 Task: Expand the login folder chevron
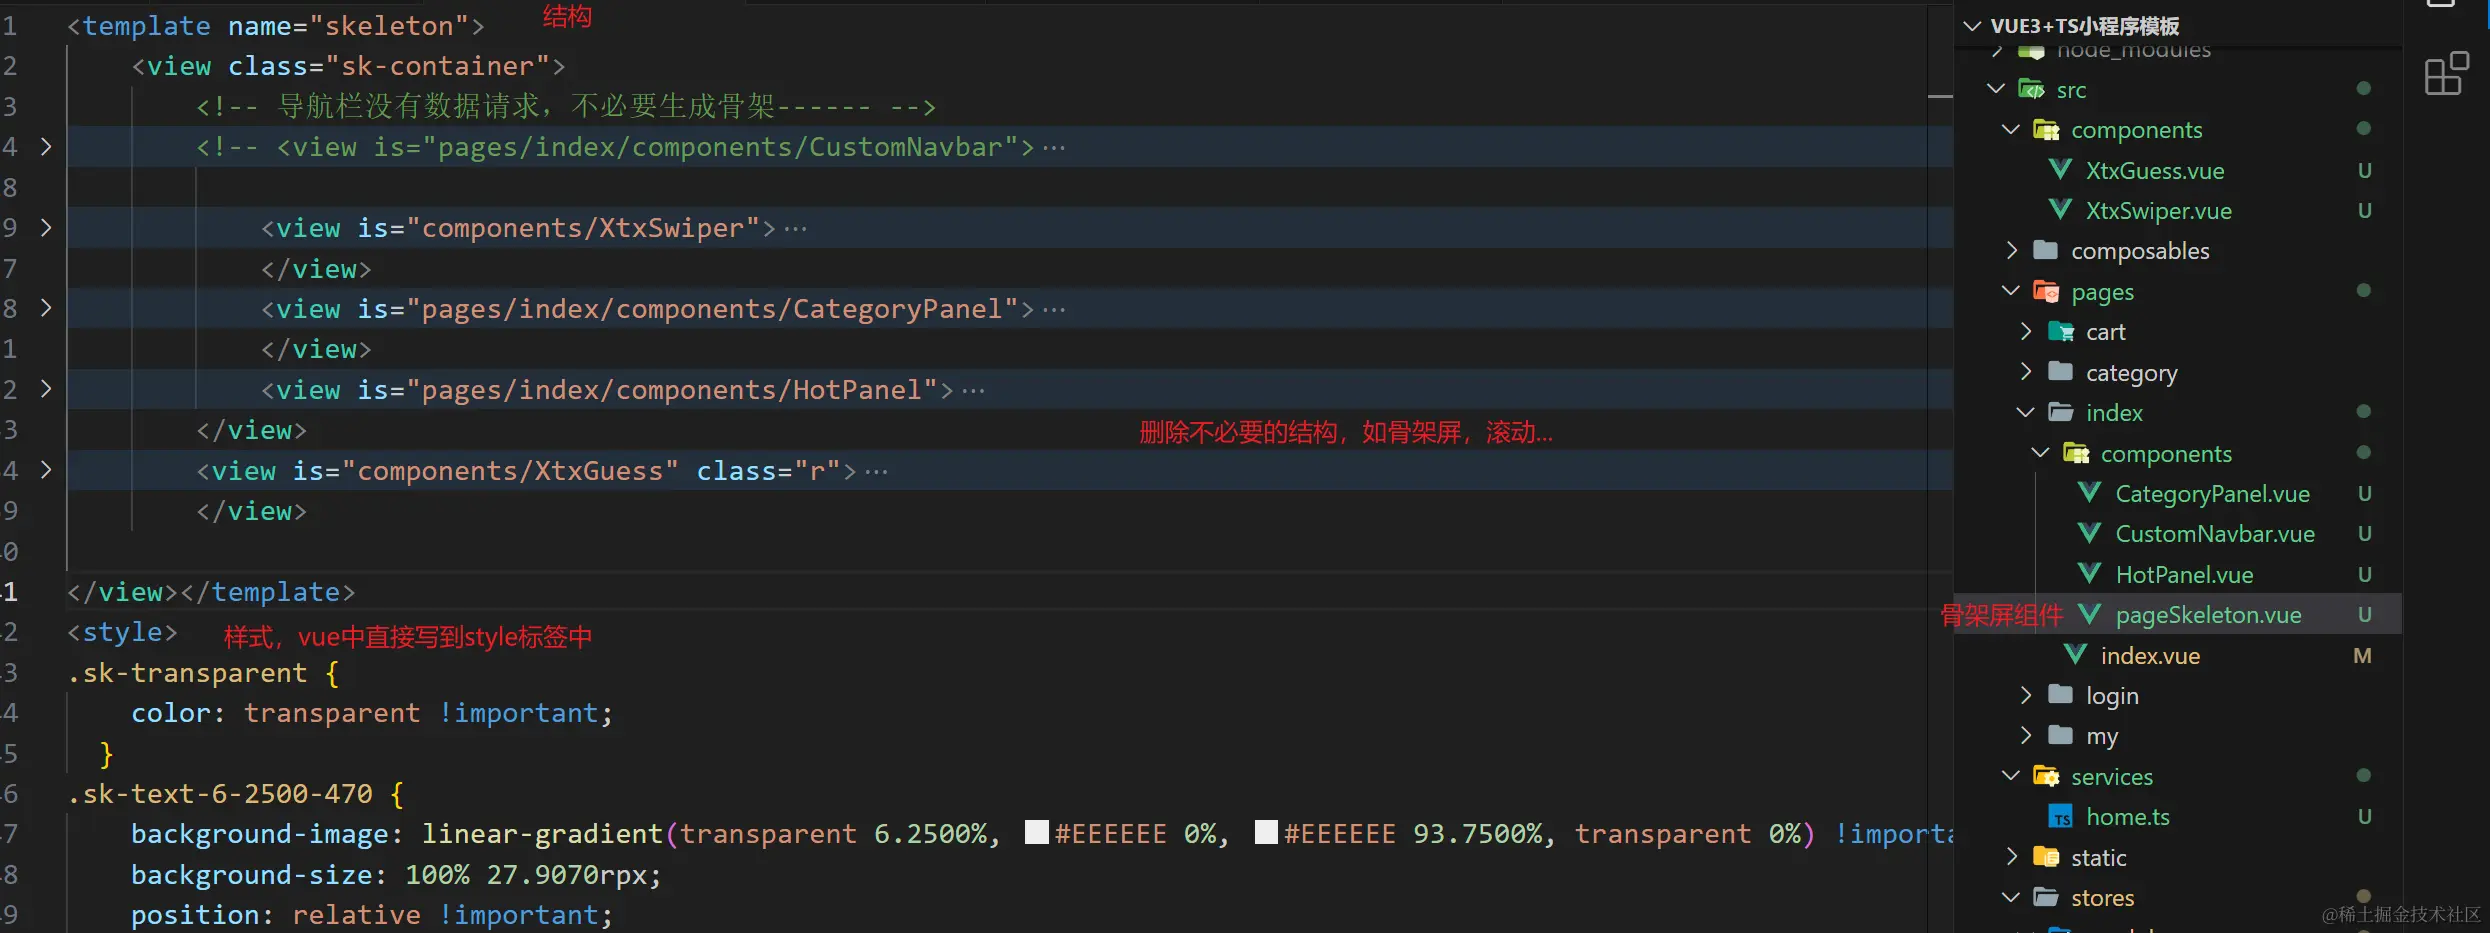[x=2026, y=695]
